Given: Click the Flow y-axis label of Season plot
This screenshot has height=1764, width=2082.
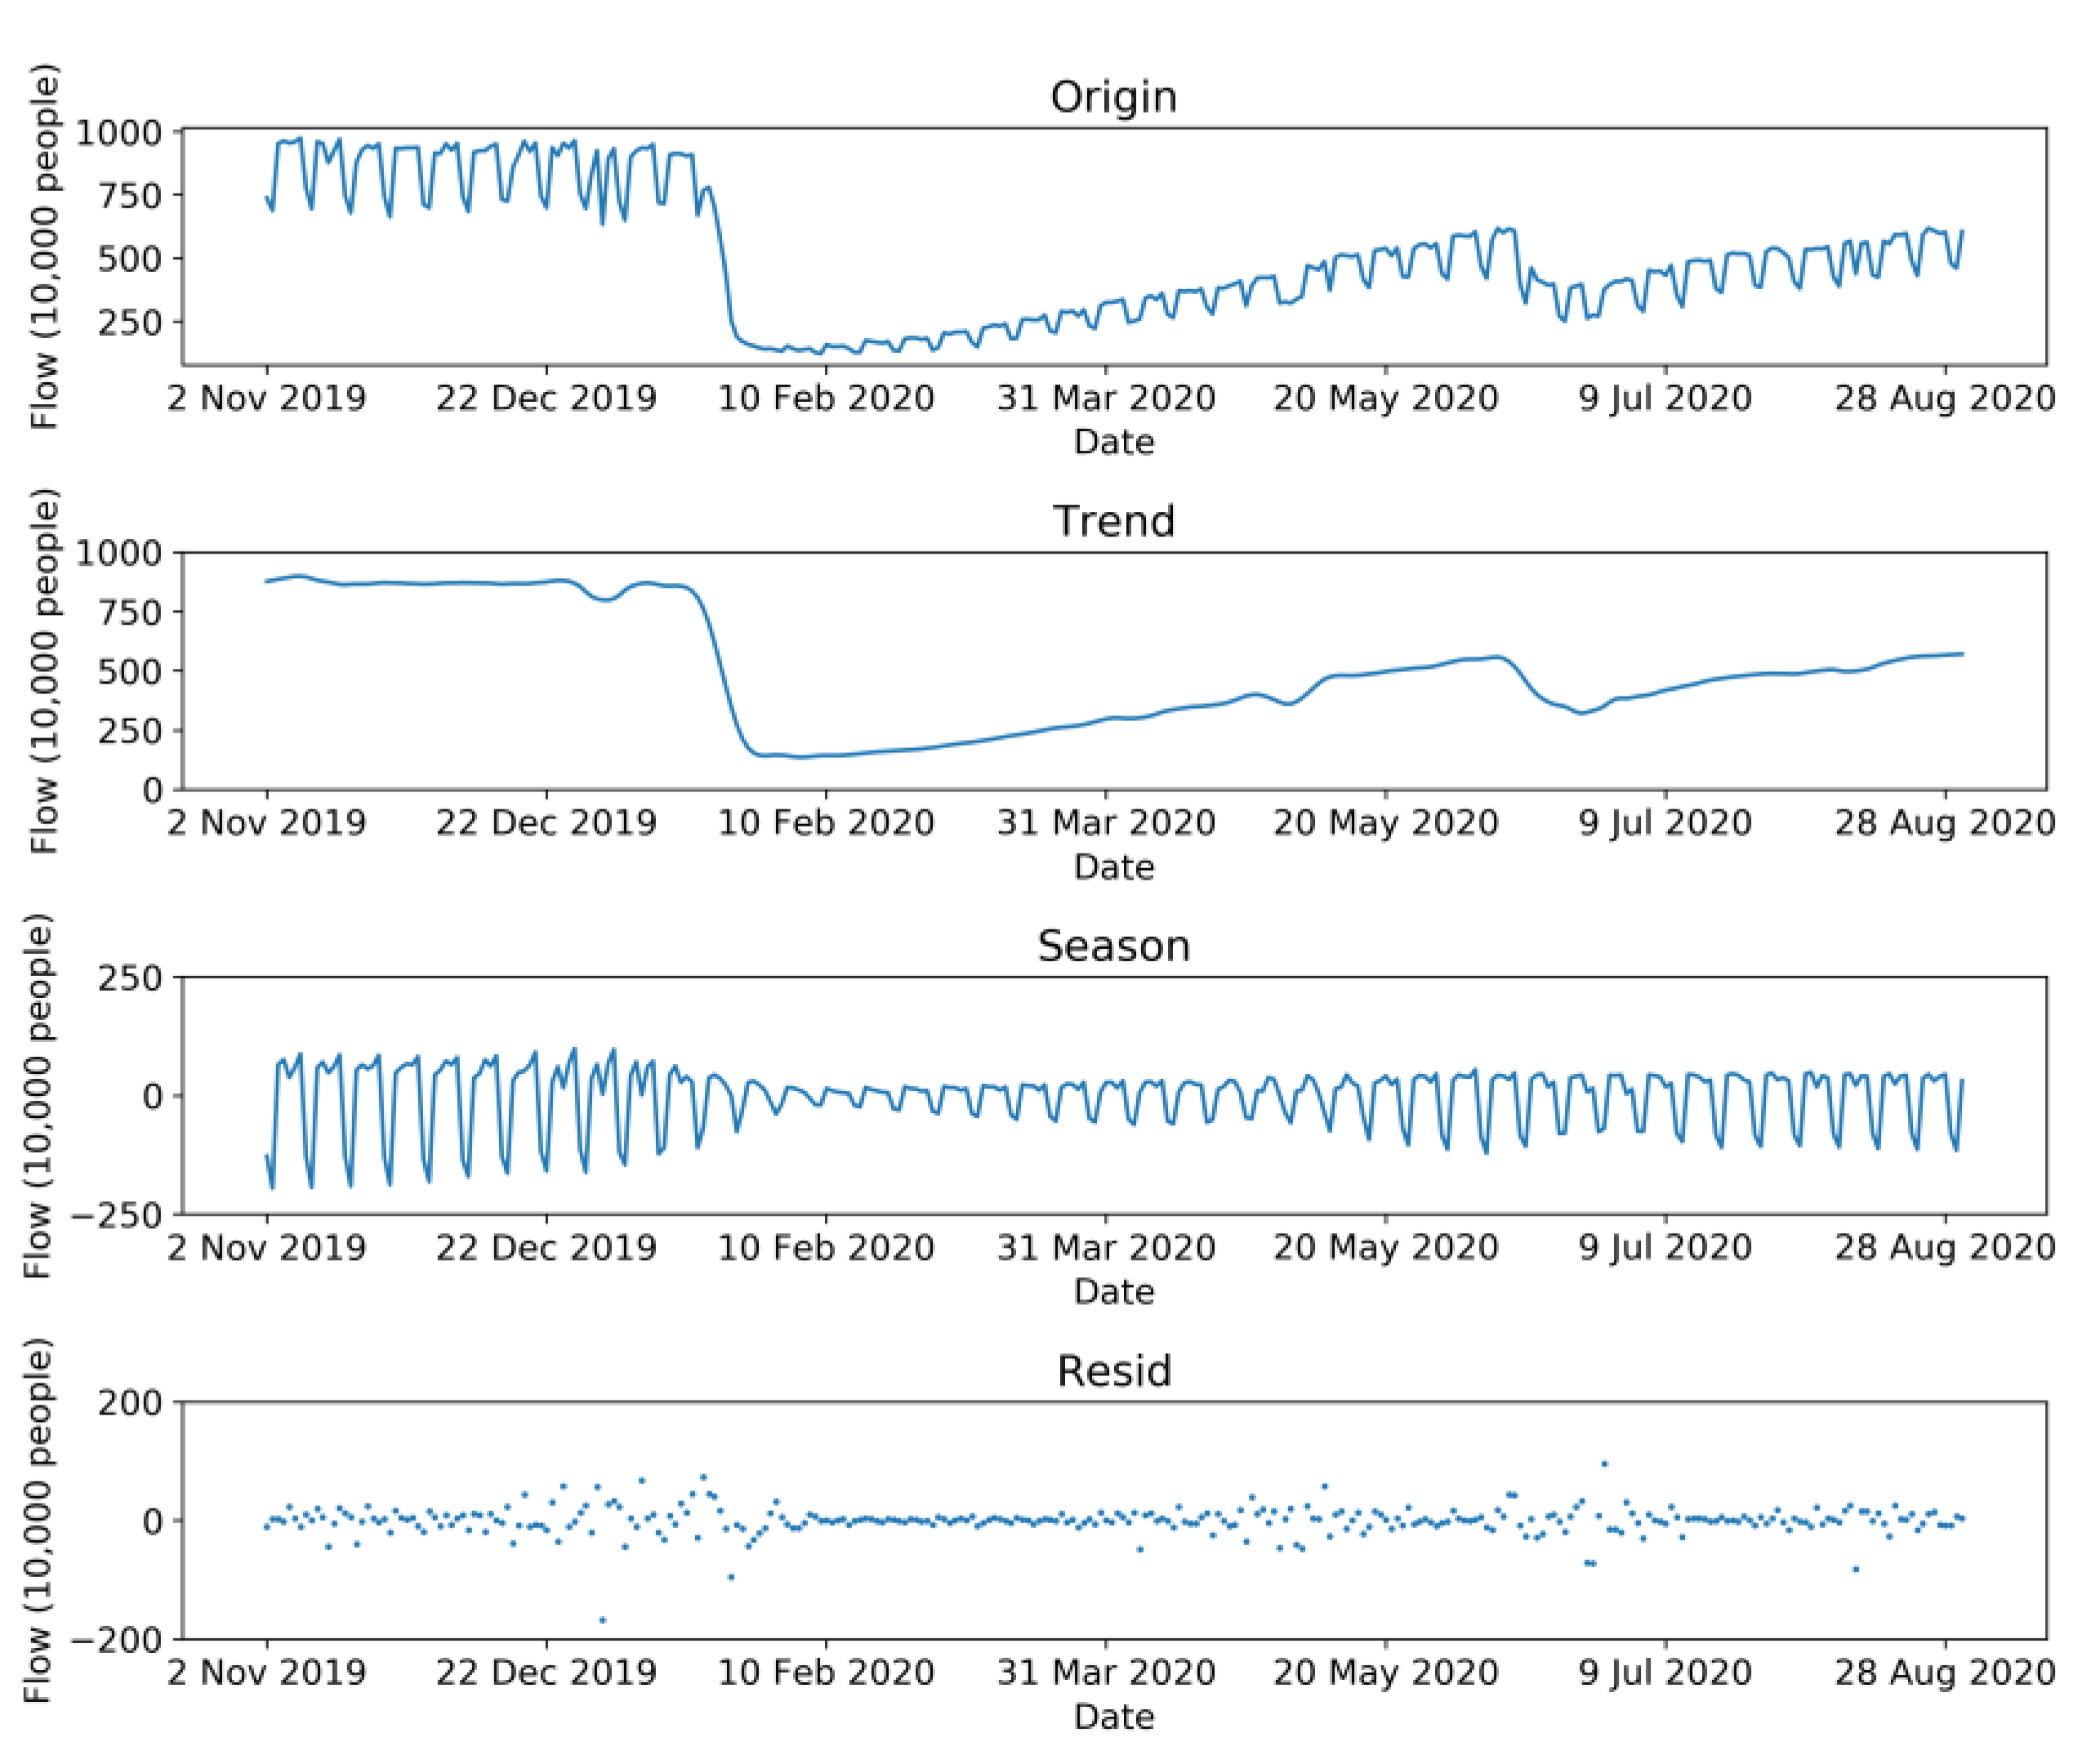Looking at the screenshot, I should click(x=38, y=1096).
